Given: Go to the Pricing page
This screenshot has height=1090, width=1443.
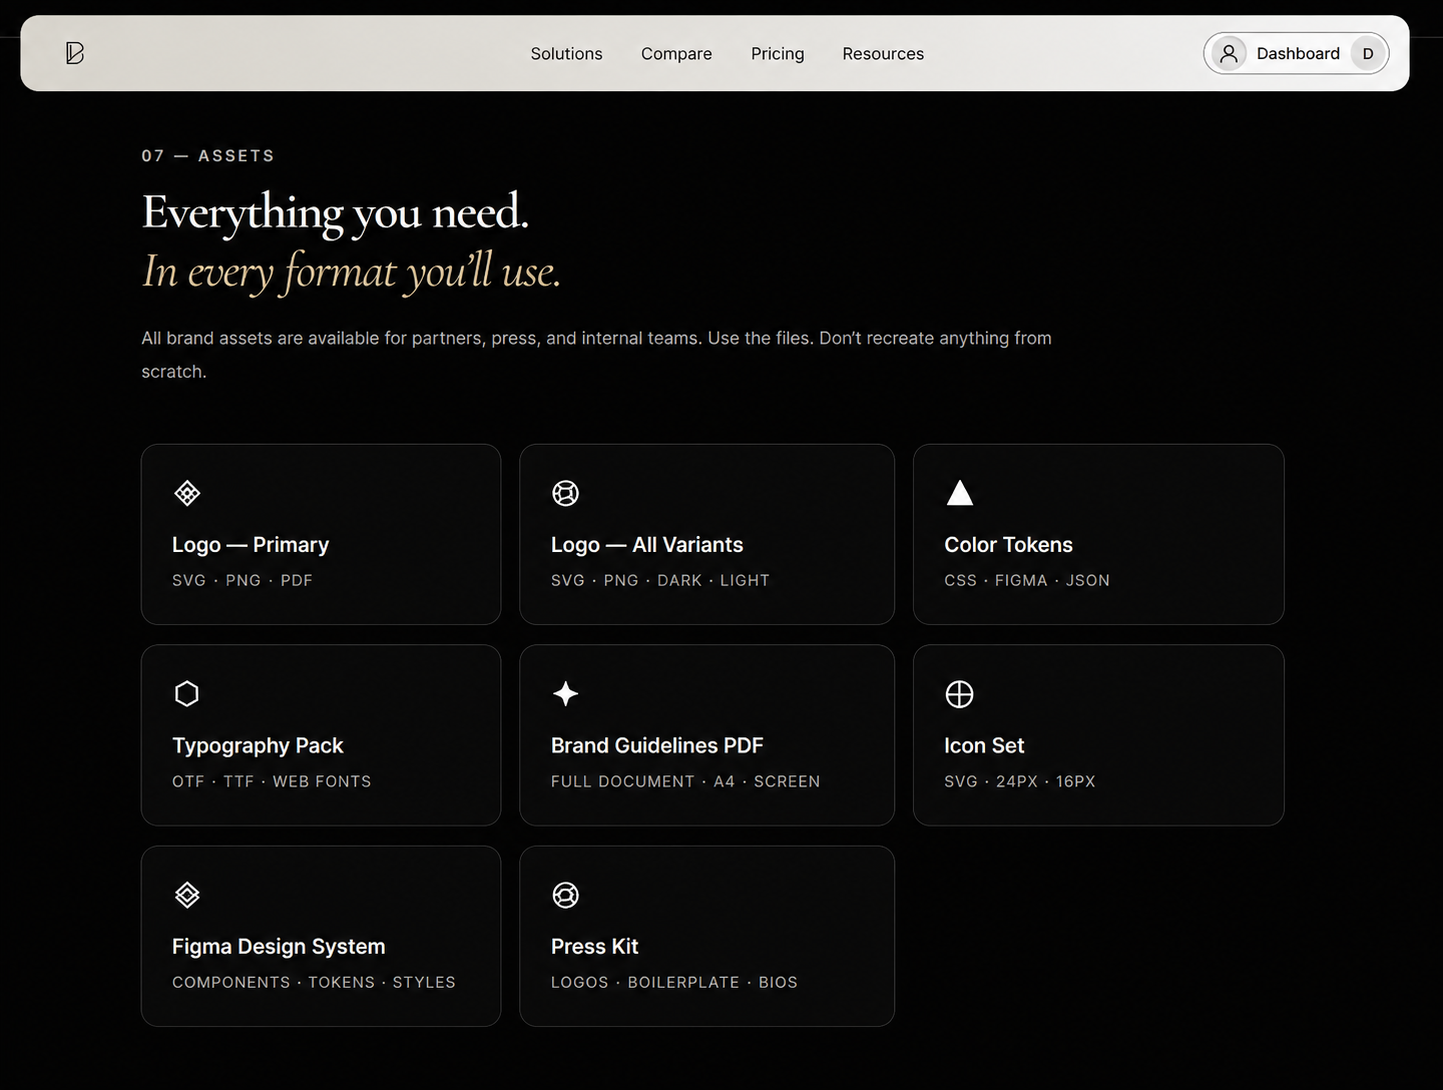Looking at the screenshot, I should [x=777, y=54].
